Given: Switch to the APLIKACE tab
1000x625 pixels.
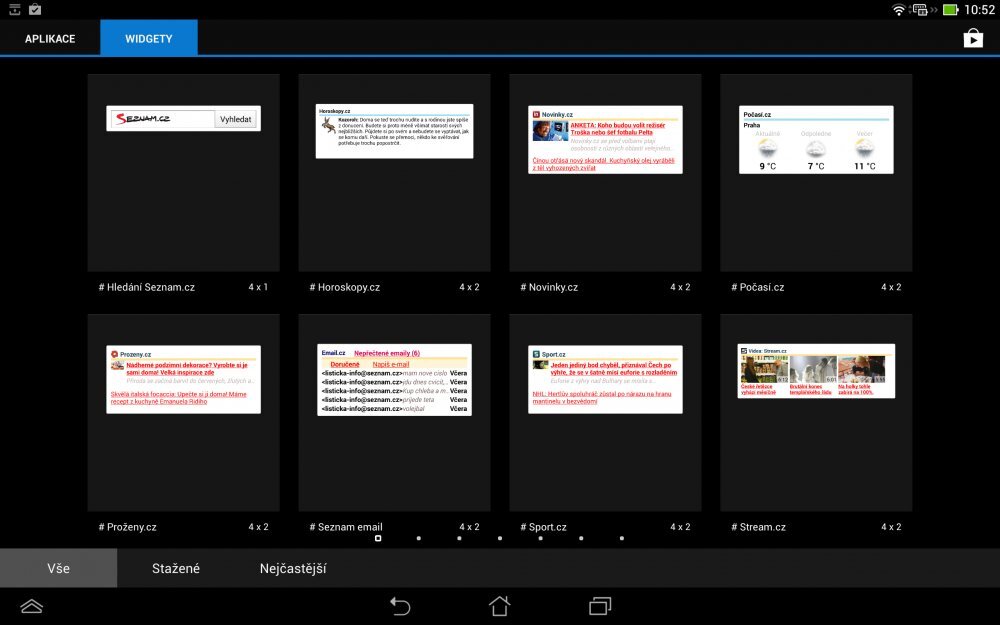Looking at the screenshot, I should tap(50, 38).
